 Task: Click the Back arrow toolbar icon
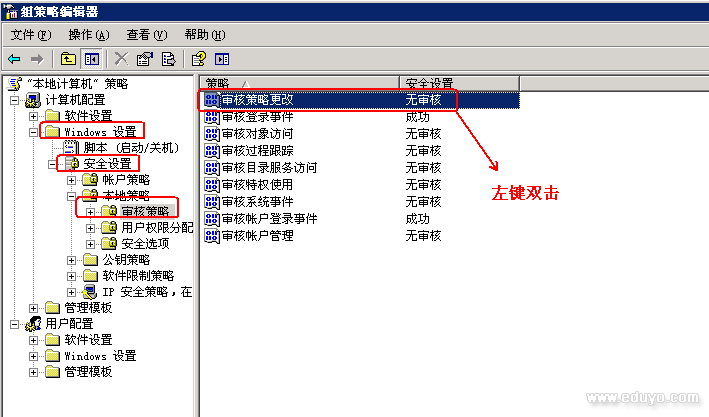[x=14, y=59]
